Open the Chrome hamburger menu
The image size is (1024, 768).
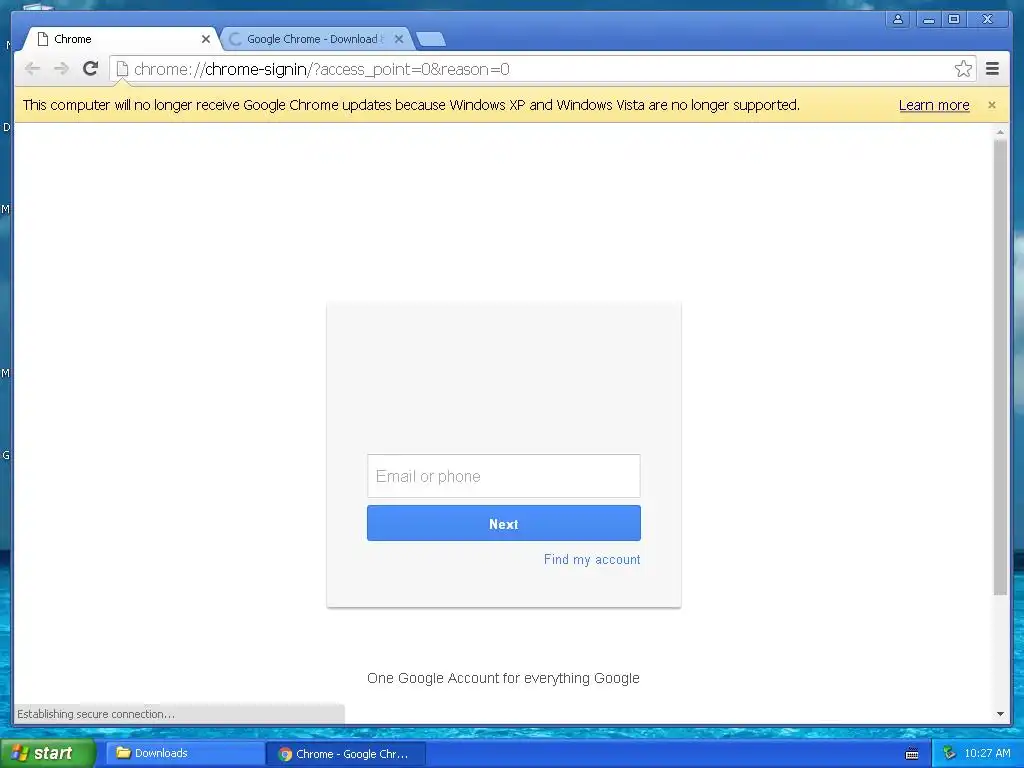[992, 69]
